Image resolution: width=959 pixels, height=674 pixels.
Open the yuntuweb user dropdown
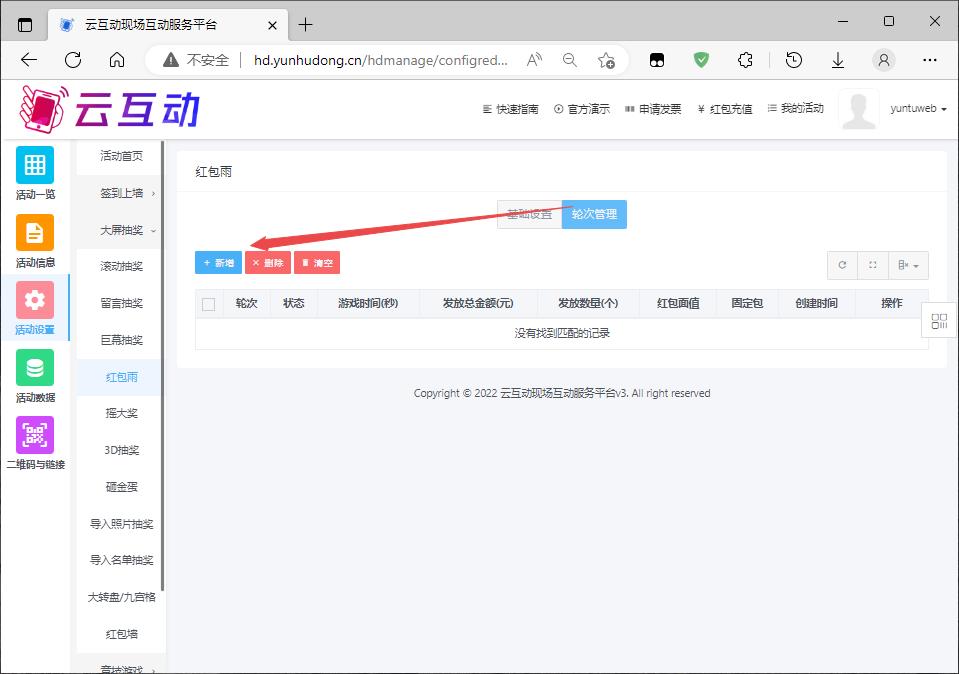click(918, 109)
